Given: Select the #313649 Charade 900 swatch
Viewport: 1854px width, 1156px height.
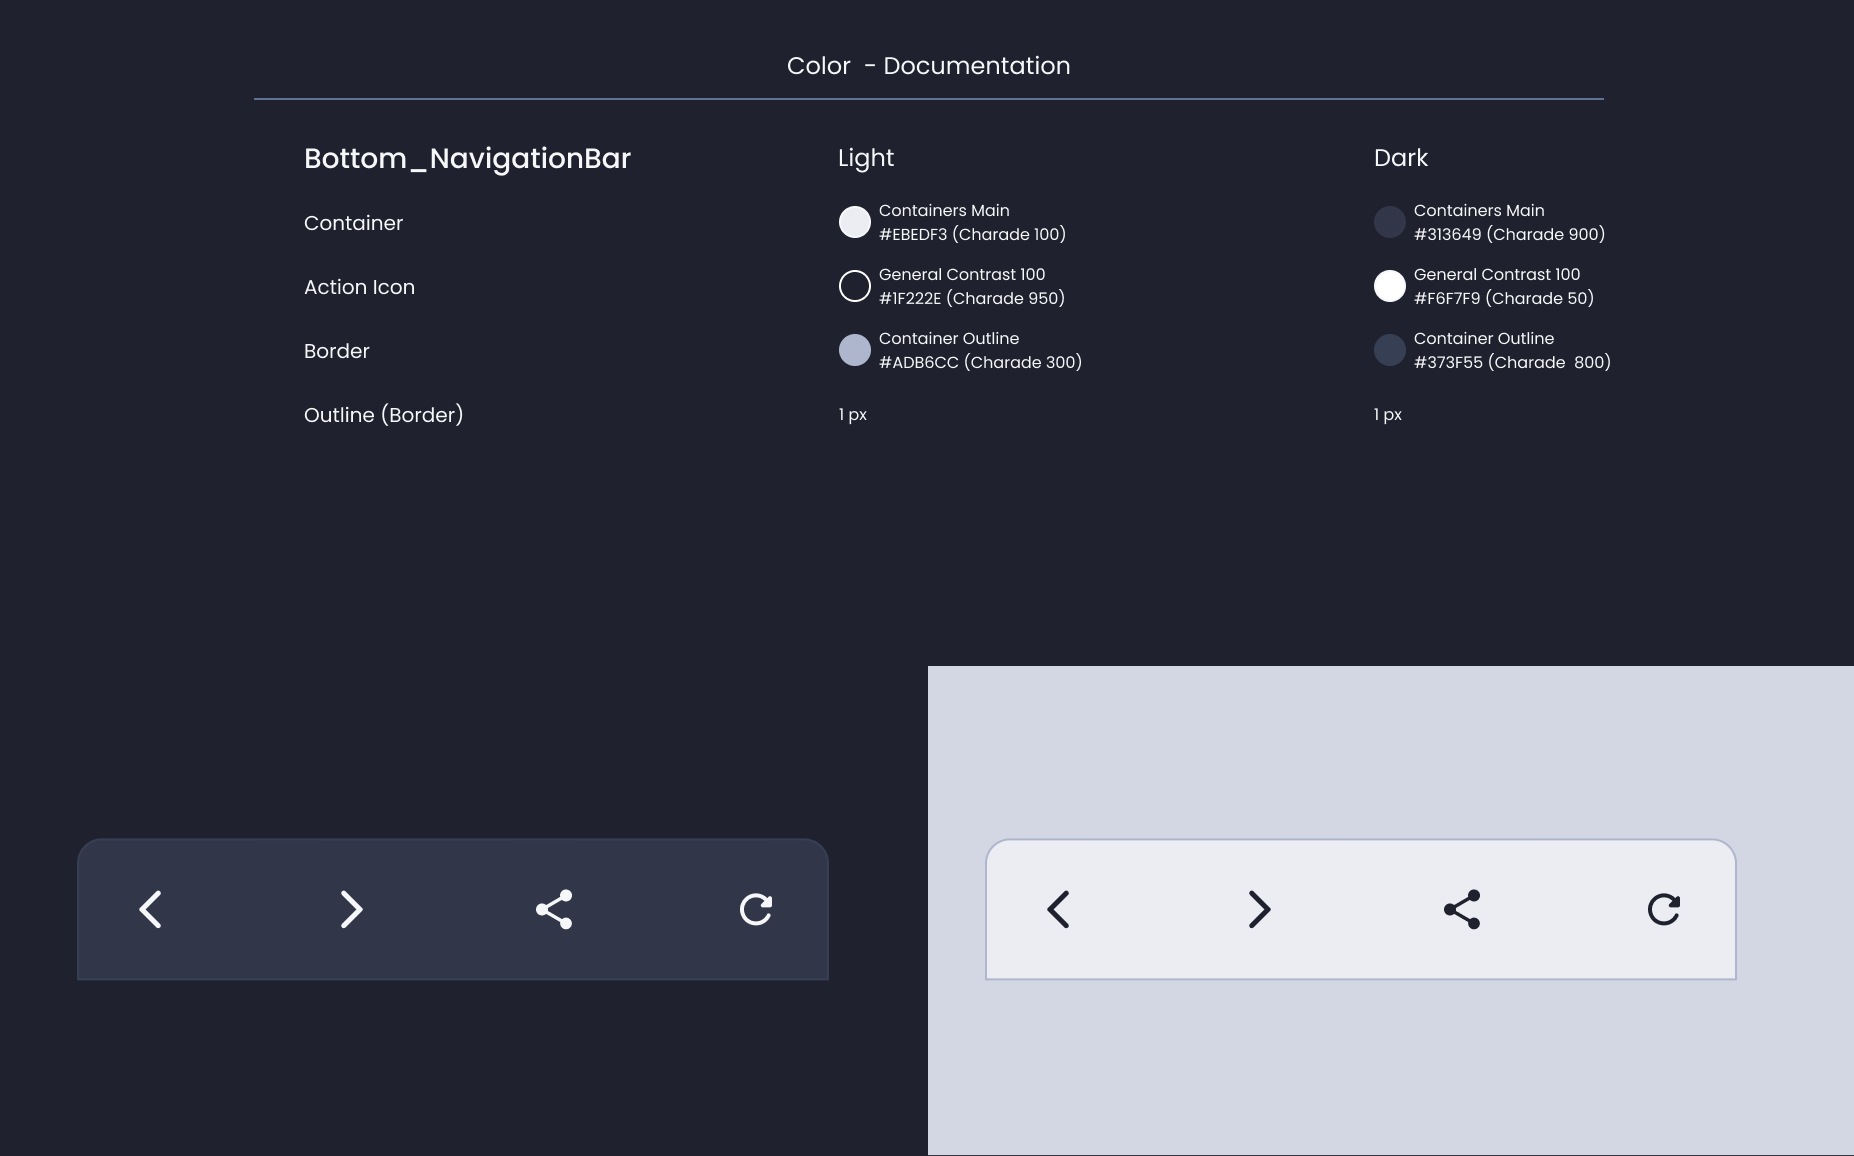Looking at the screenshot, I should pos(1390,222).
